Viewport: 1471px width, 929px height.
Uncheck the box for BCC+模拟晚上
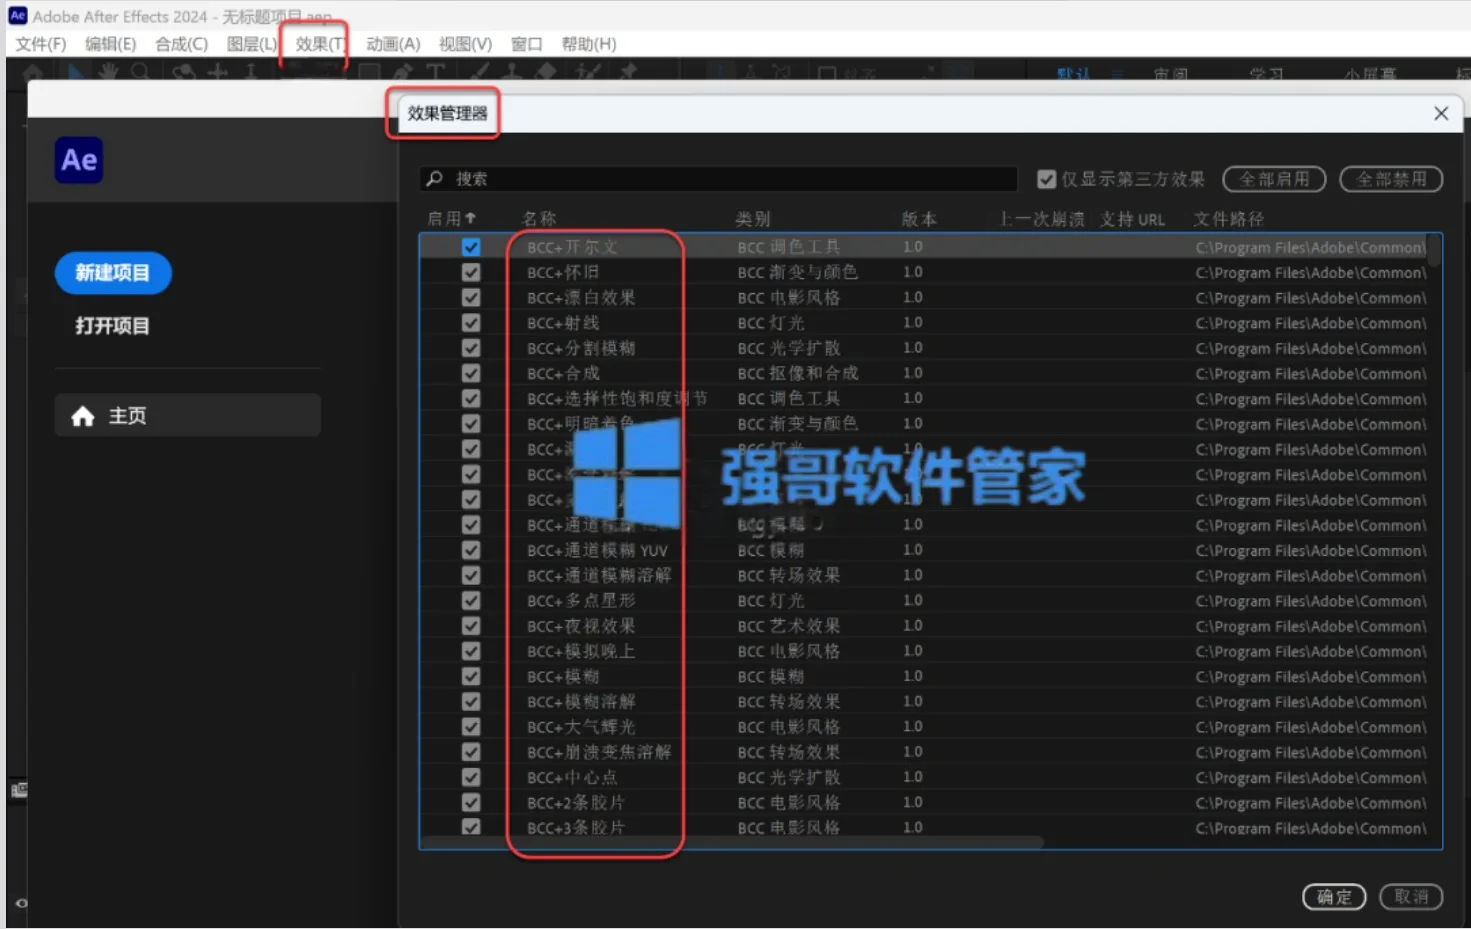471,651
